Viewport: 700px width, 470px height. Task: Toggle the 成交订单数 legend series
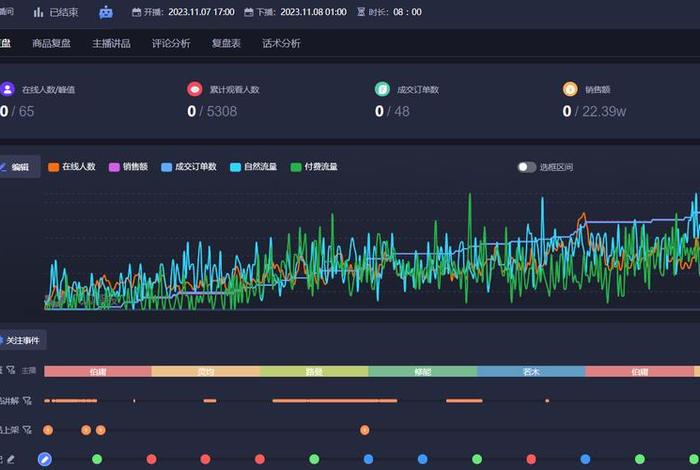tap(189, 167)
